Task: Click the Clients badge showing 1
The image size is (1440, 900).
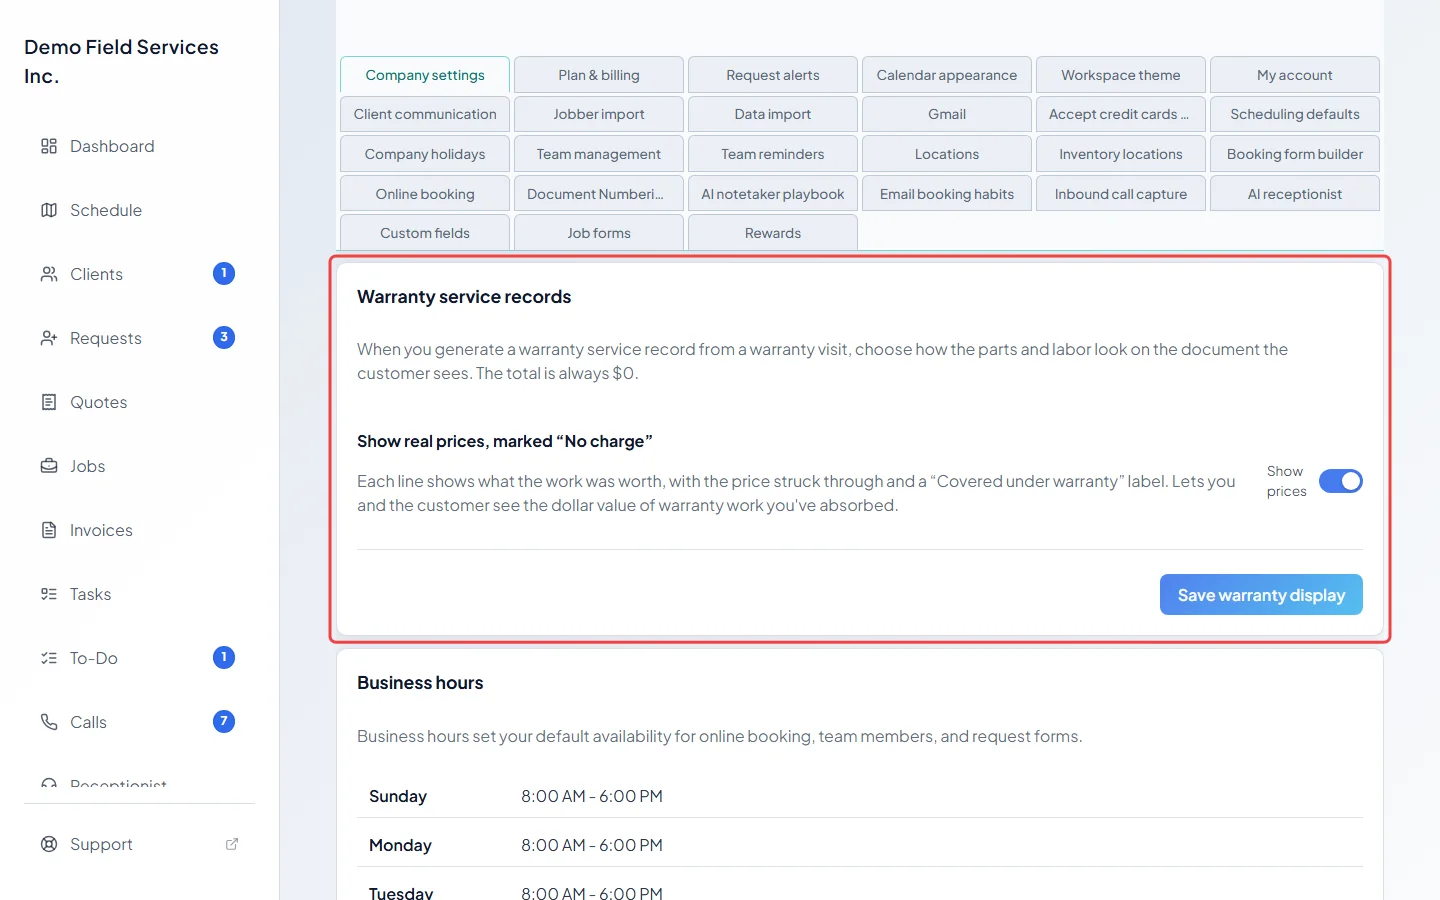Action: (224, 273)
